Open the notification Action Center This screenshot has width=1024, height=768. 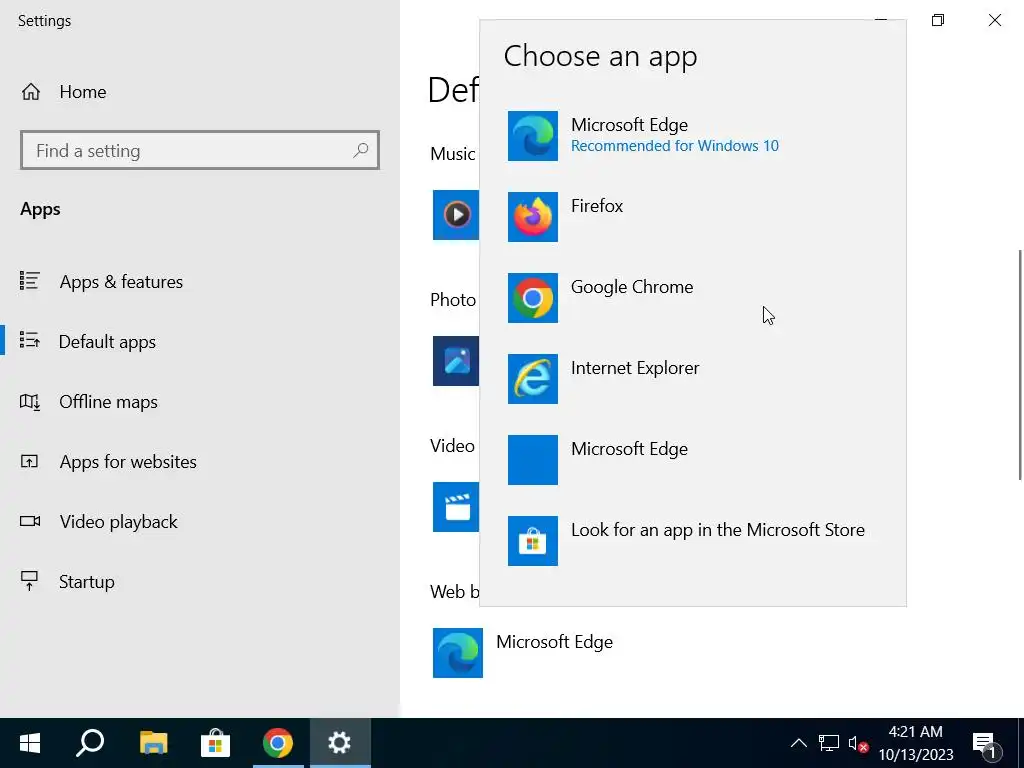click(x=985, y=744)
